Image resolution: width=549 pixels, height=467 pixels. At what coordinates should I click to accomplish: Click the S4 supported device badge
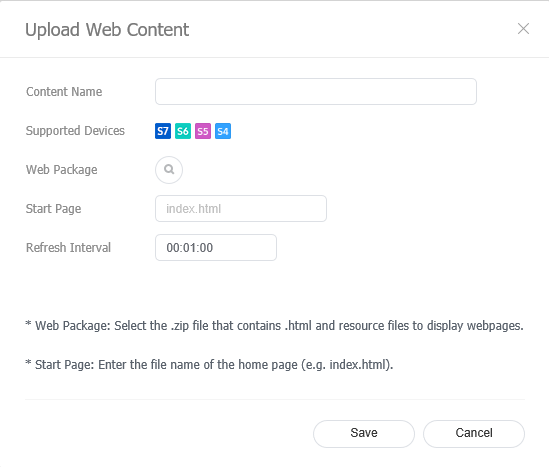tap(223, 131)
